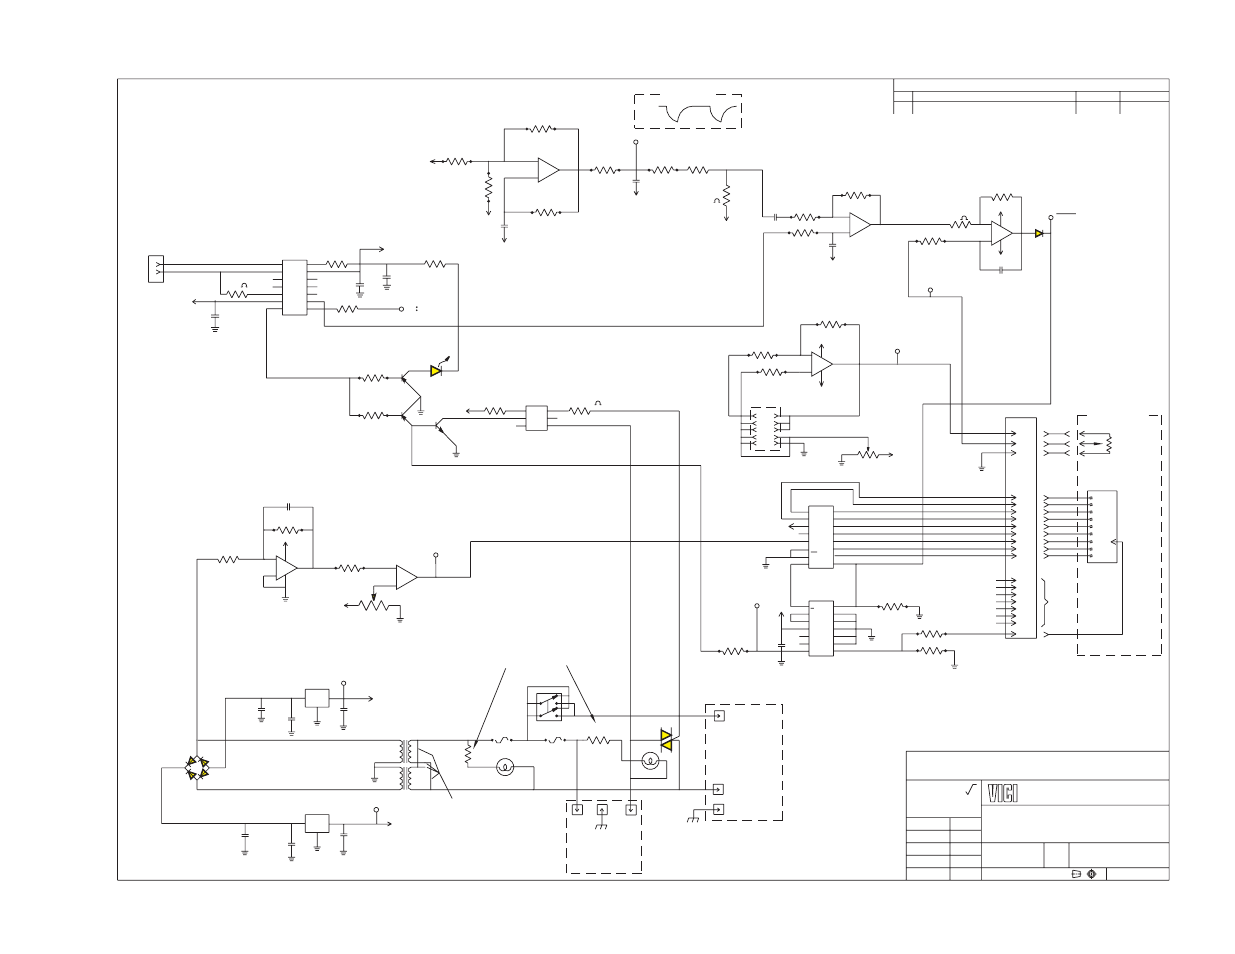Select the lower voltage regulator box
The height and width of the screenshot is (954, 1235).
[317, 824]
